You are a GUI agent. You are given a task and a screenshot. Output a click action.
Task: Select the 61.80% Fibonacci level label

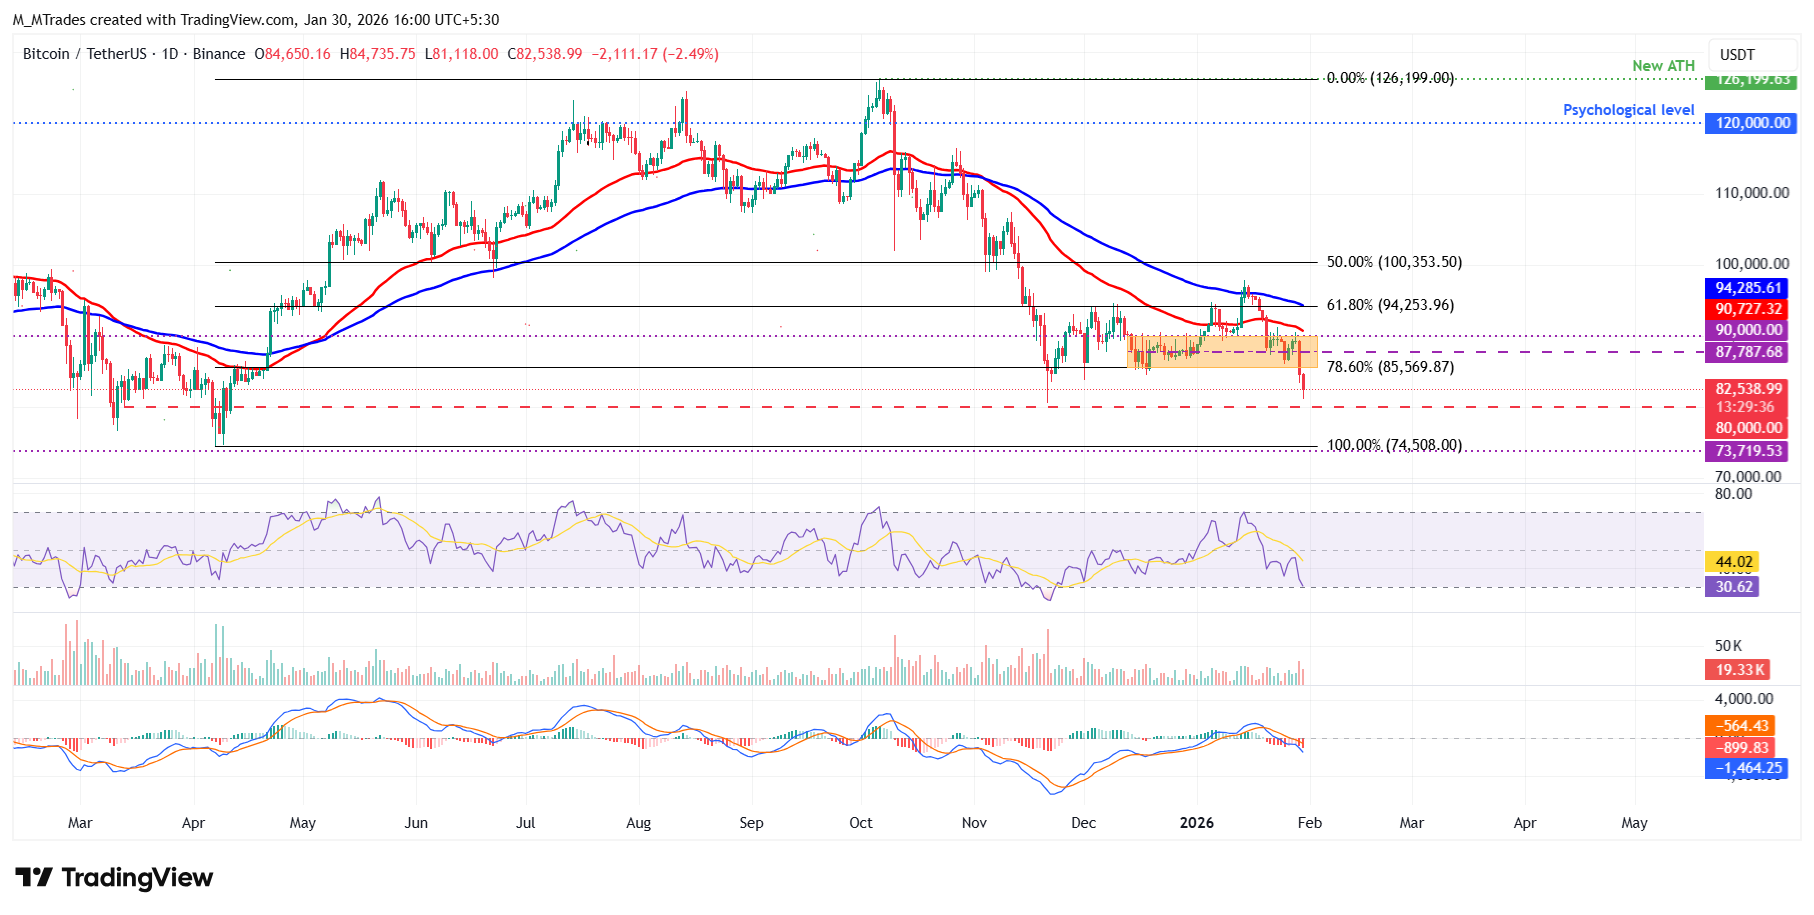click(1390, 305)
